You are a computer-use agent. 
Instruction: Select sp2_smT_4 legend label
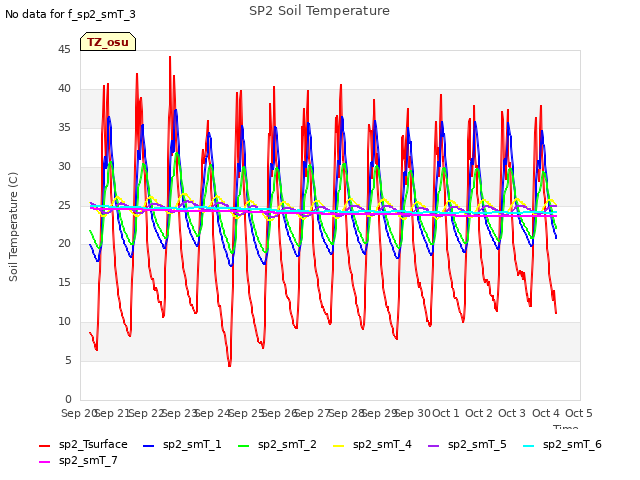[382, 444]
